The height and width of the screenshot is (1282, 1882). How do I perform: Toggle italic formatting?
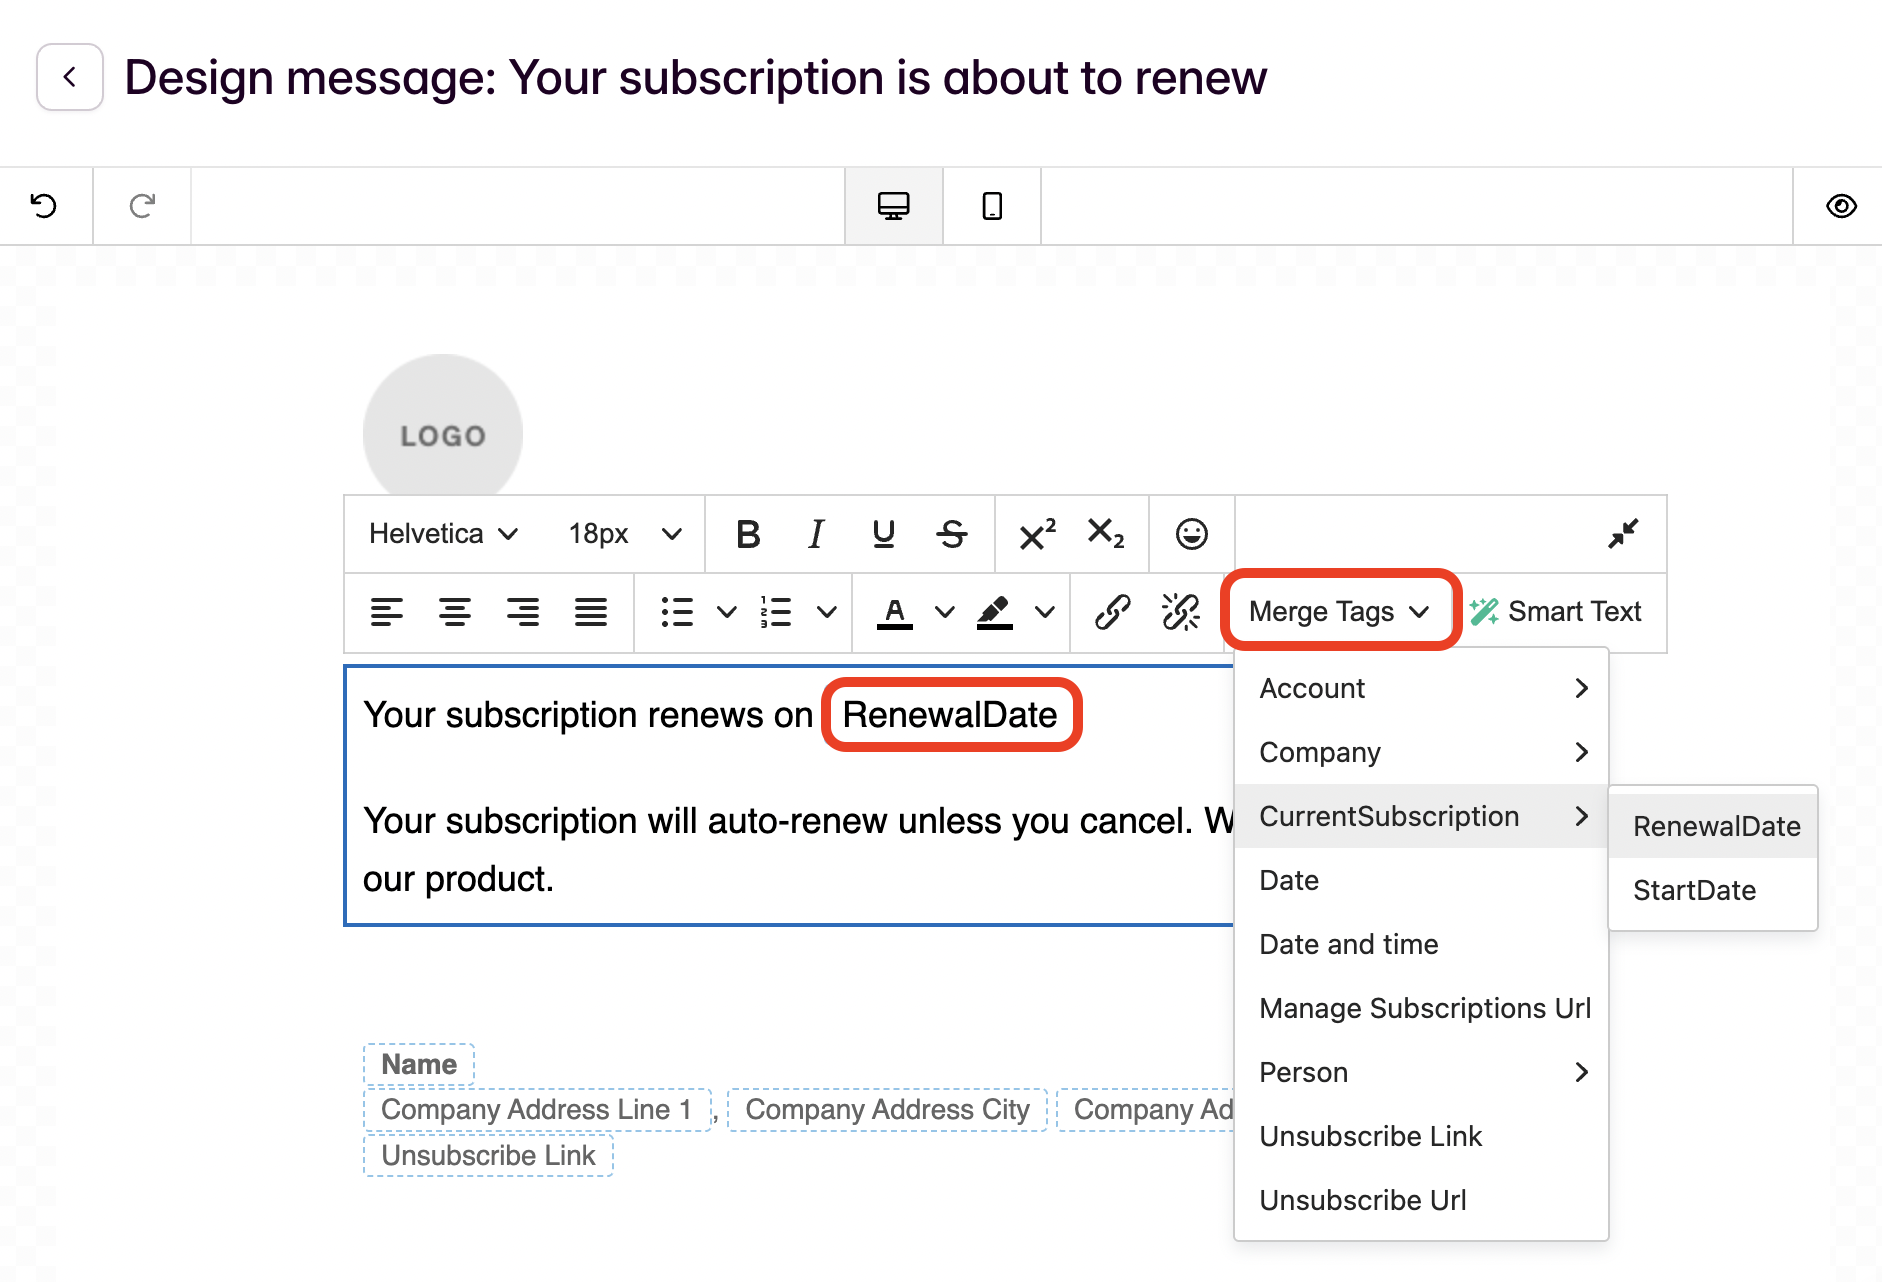pyautogui.click(x=816, y=534)
